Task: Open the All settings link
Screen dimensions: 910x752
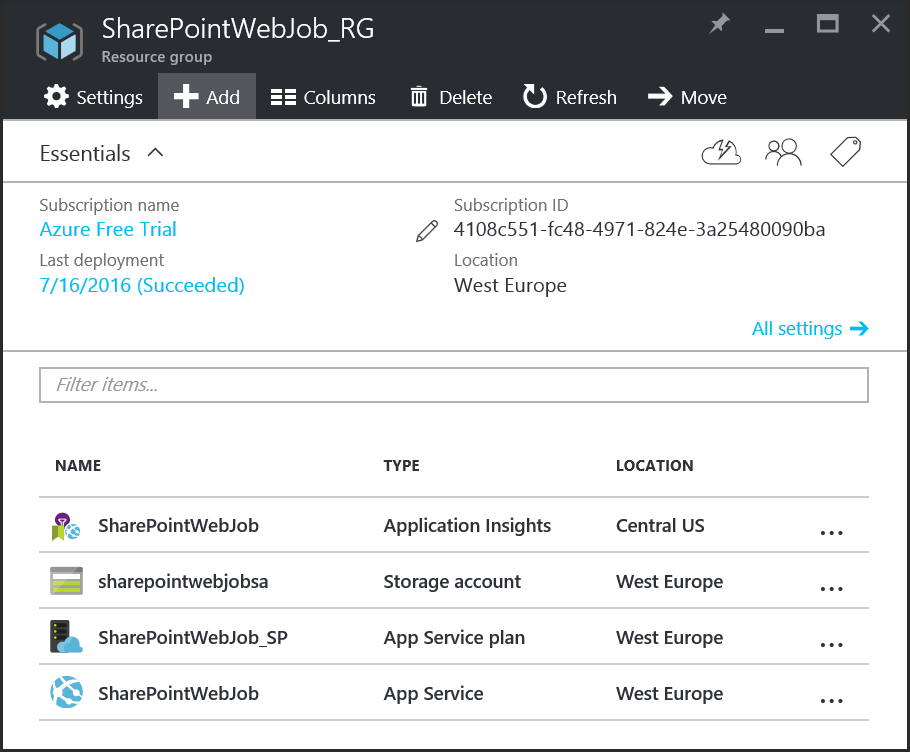Action: pyautogui.click(x=799, y=328)
